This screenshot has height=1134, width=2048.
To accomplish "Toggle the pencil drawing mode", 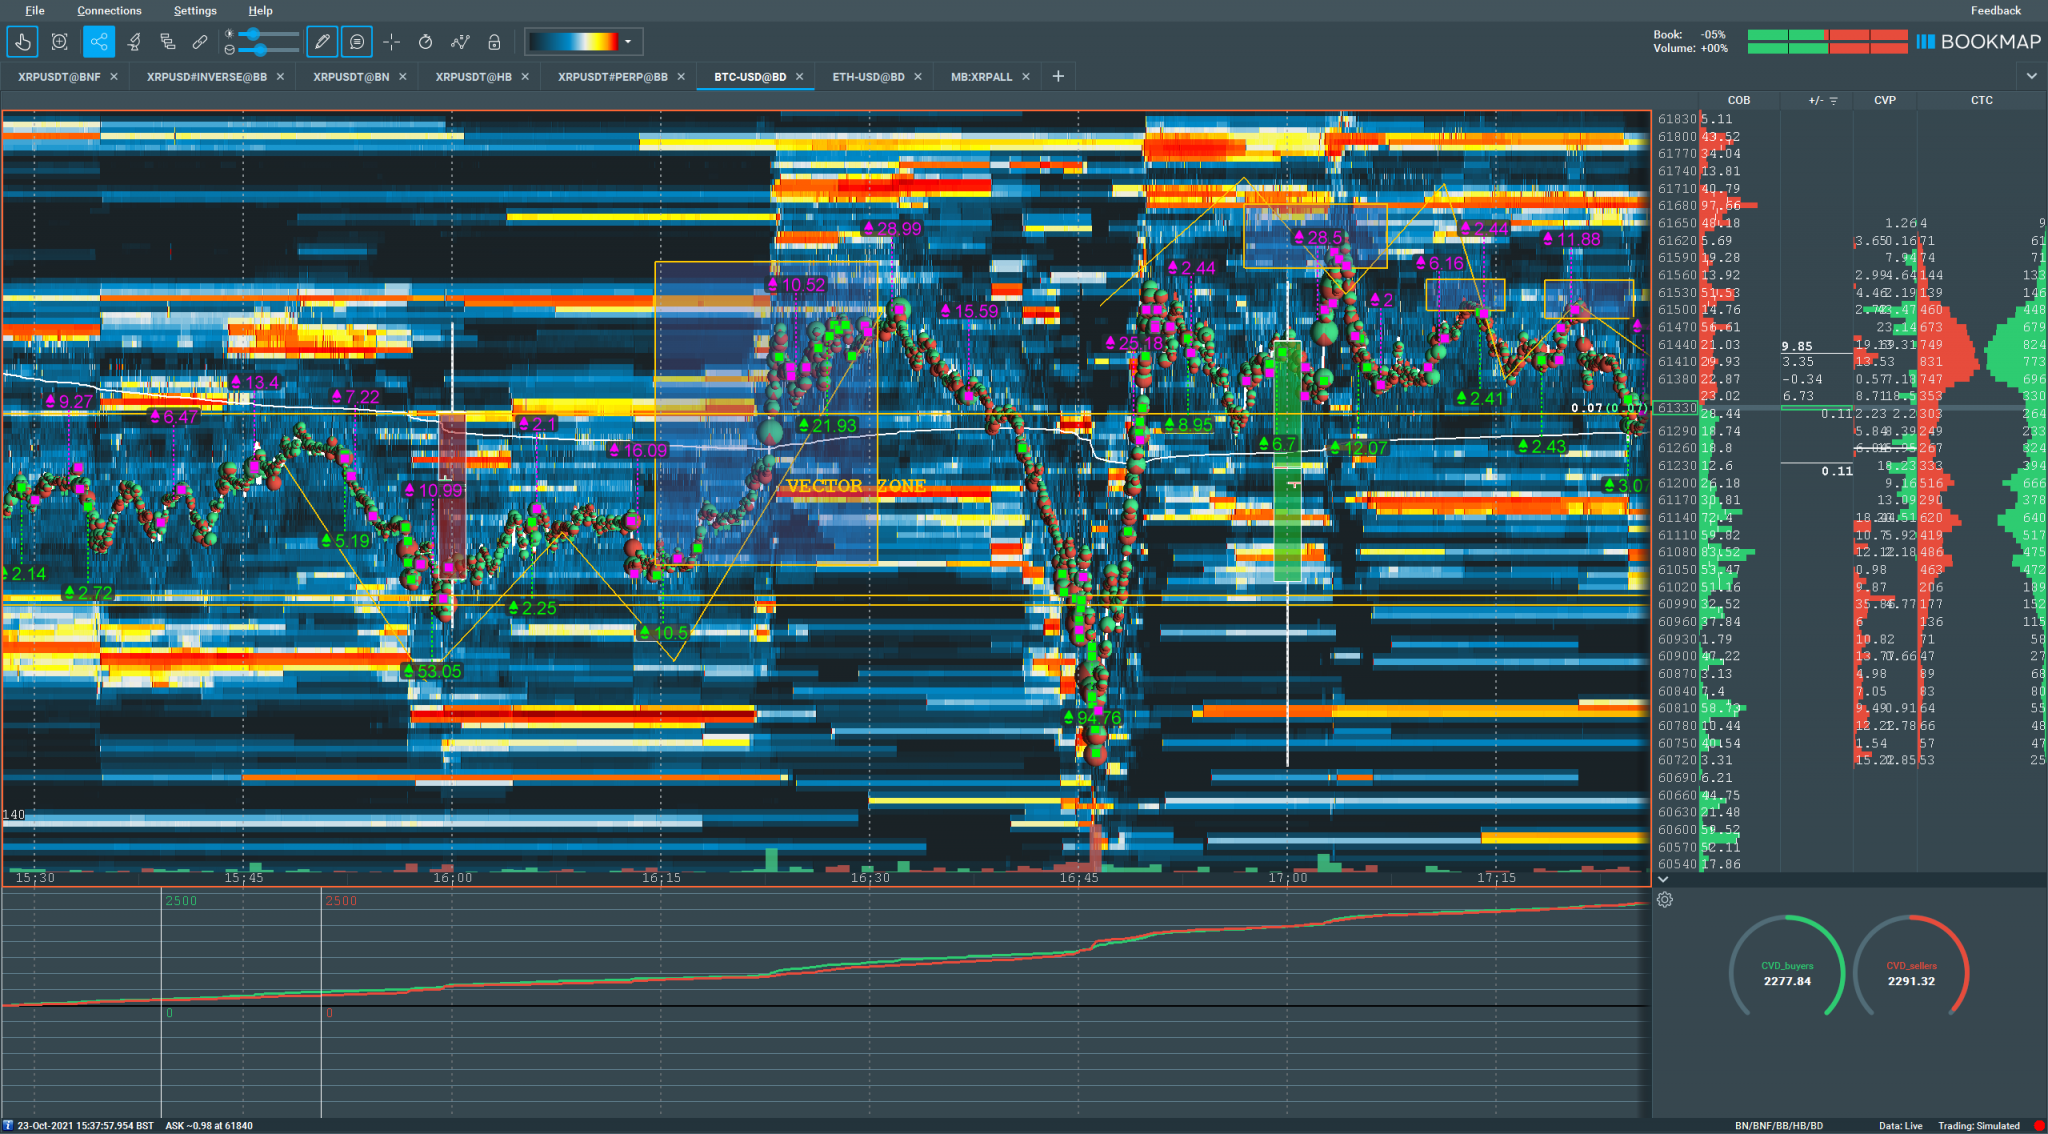I will click(x=322, y=42).
